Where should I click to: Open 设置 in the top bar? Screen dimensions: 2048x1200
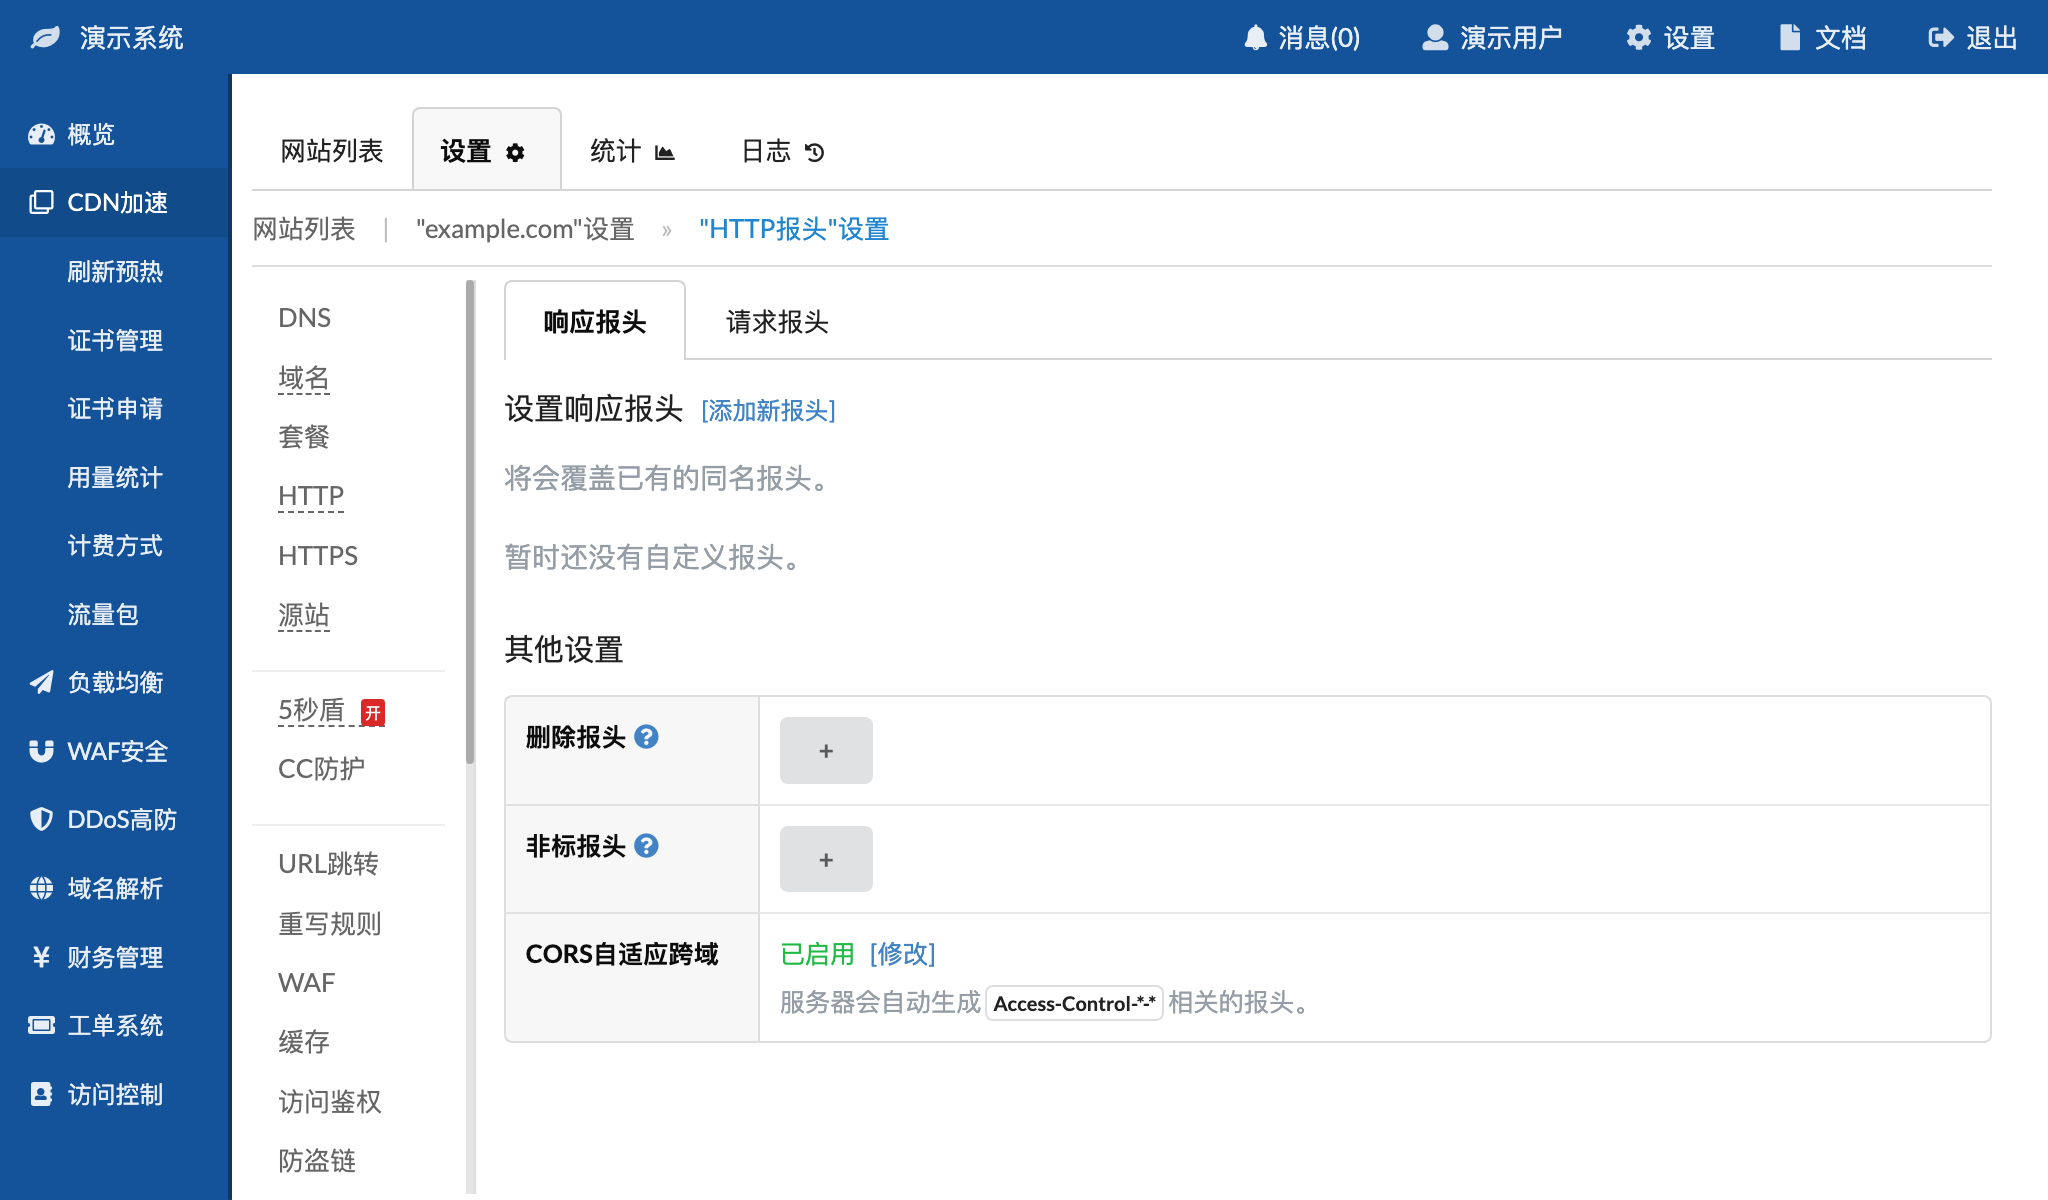1670,38
